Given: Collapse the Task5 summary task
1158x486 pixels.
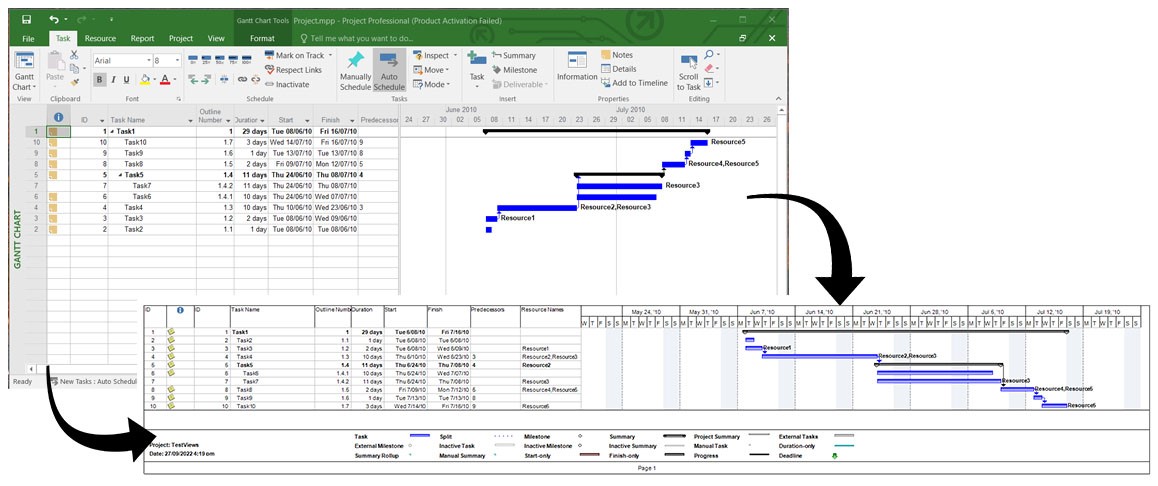Looking at the screenshot, I should point(120,174).
